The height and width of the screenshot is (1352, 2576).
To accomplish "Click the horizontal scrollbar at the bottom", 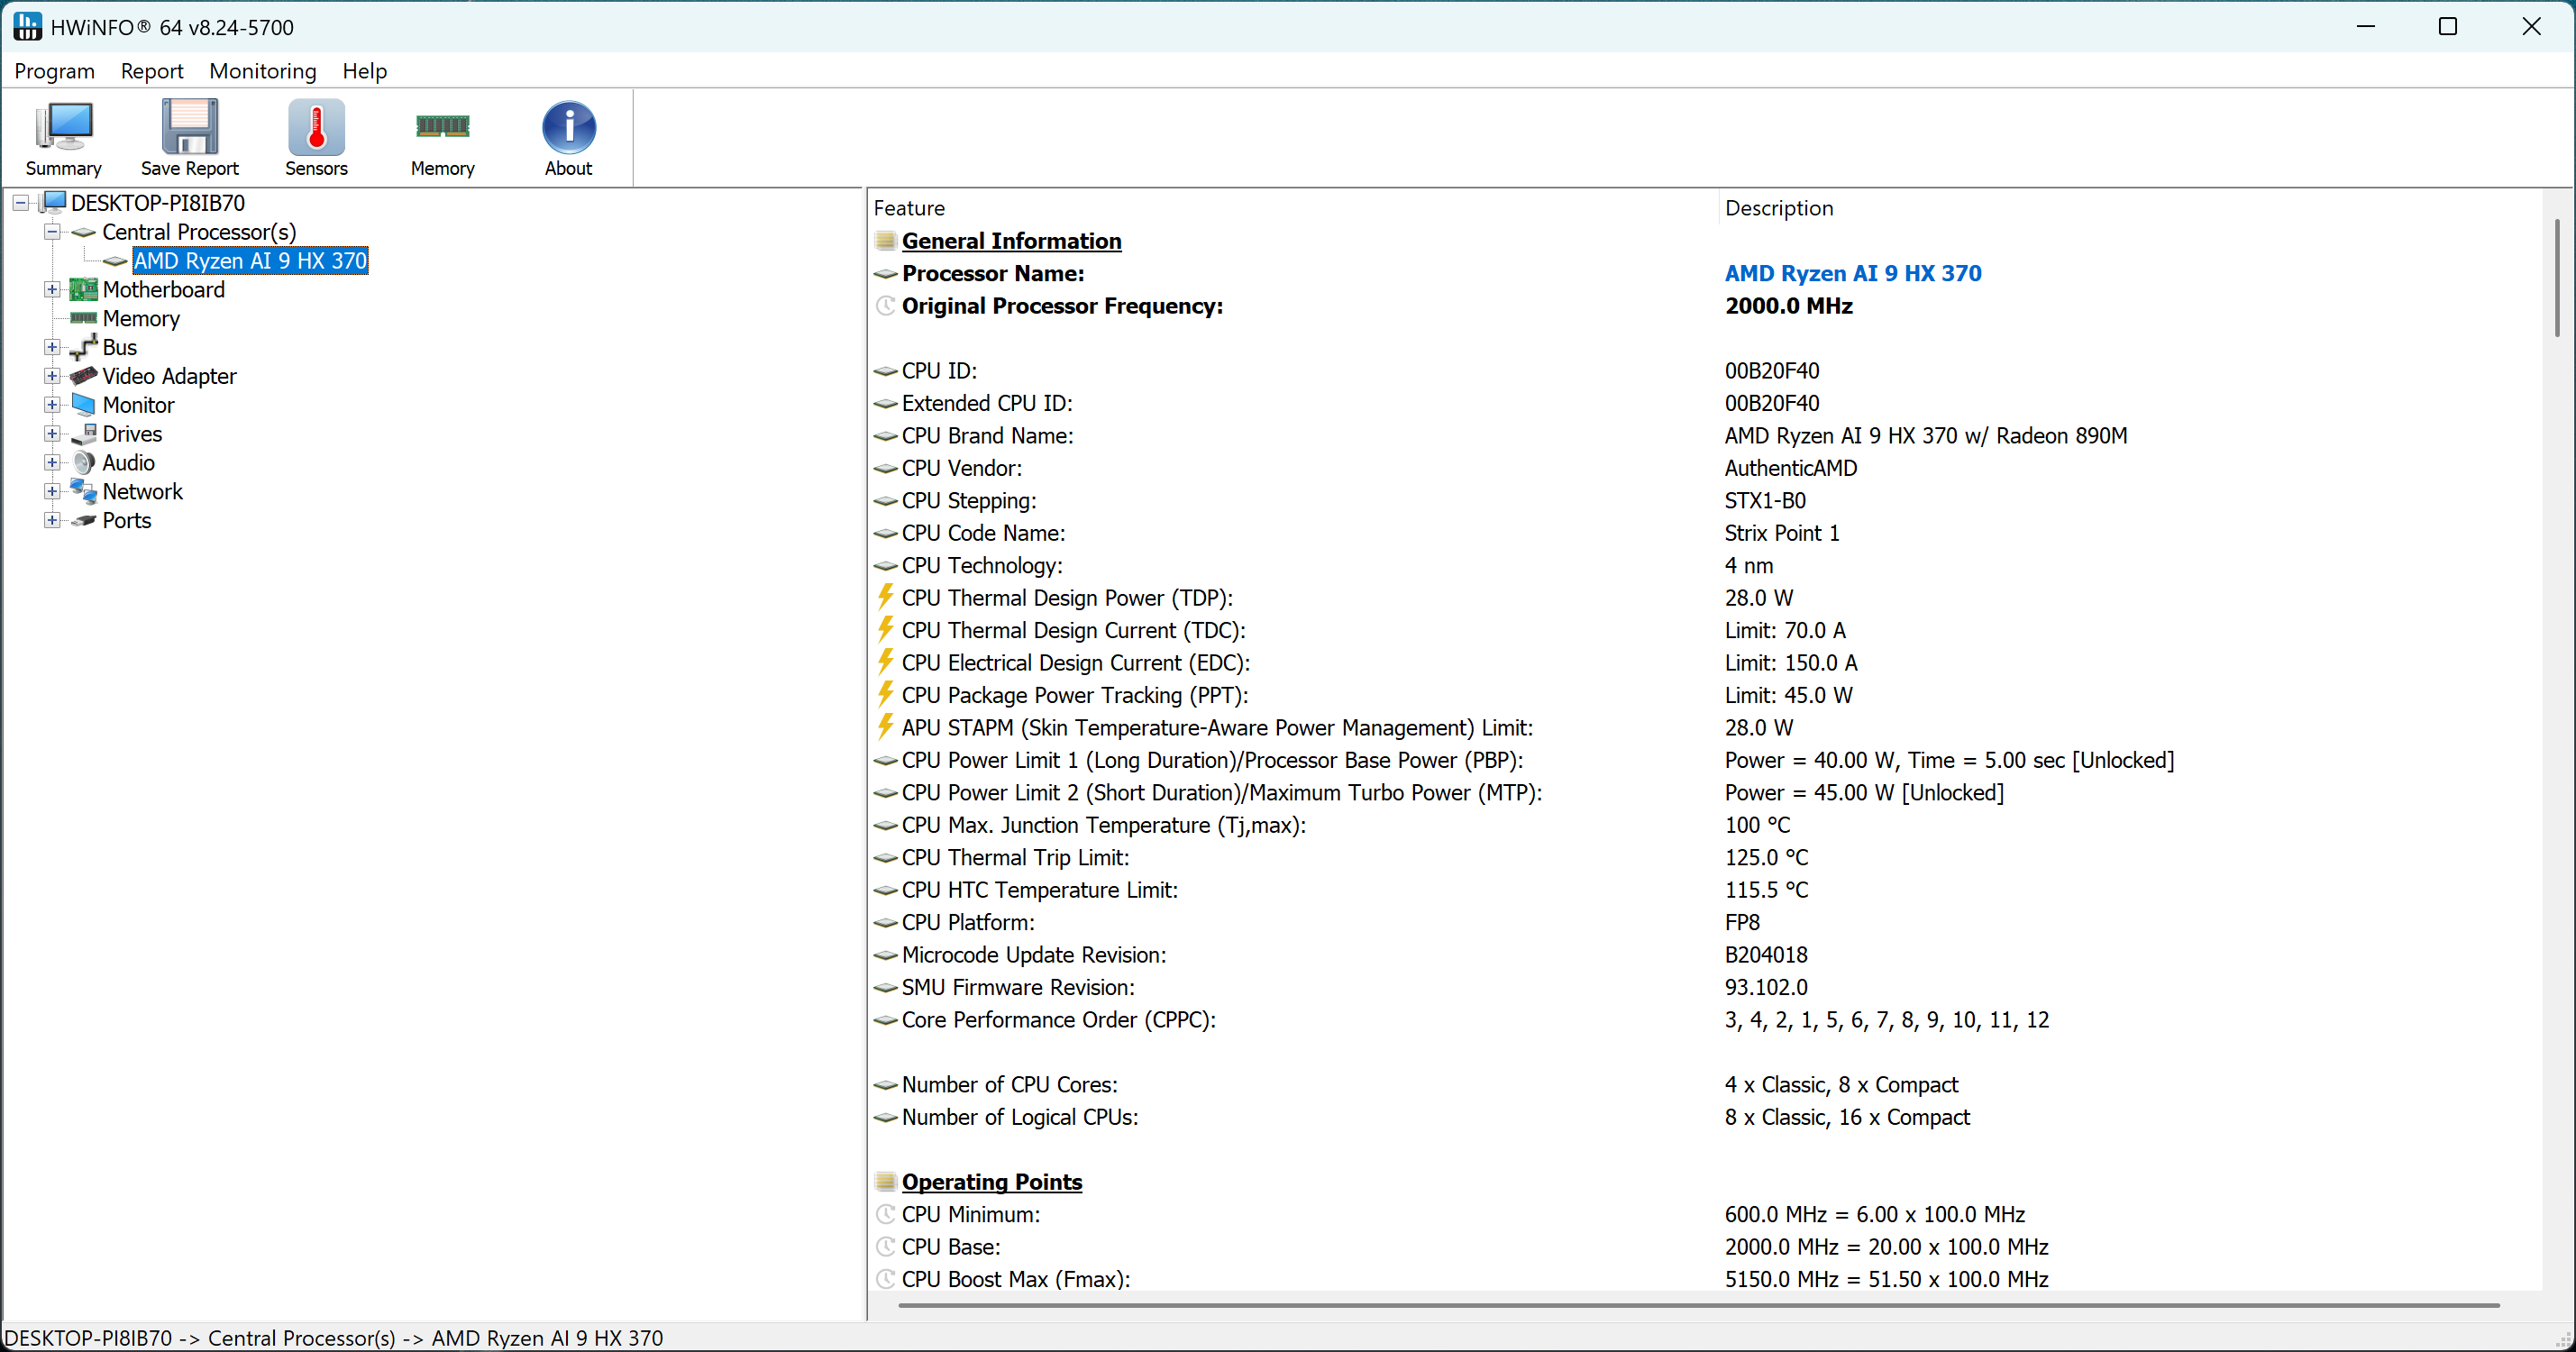I will pyautogui.click(x=1700, y=1306).
